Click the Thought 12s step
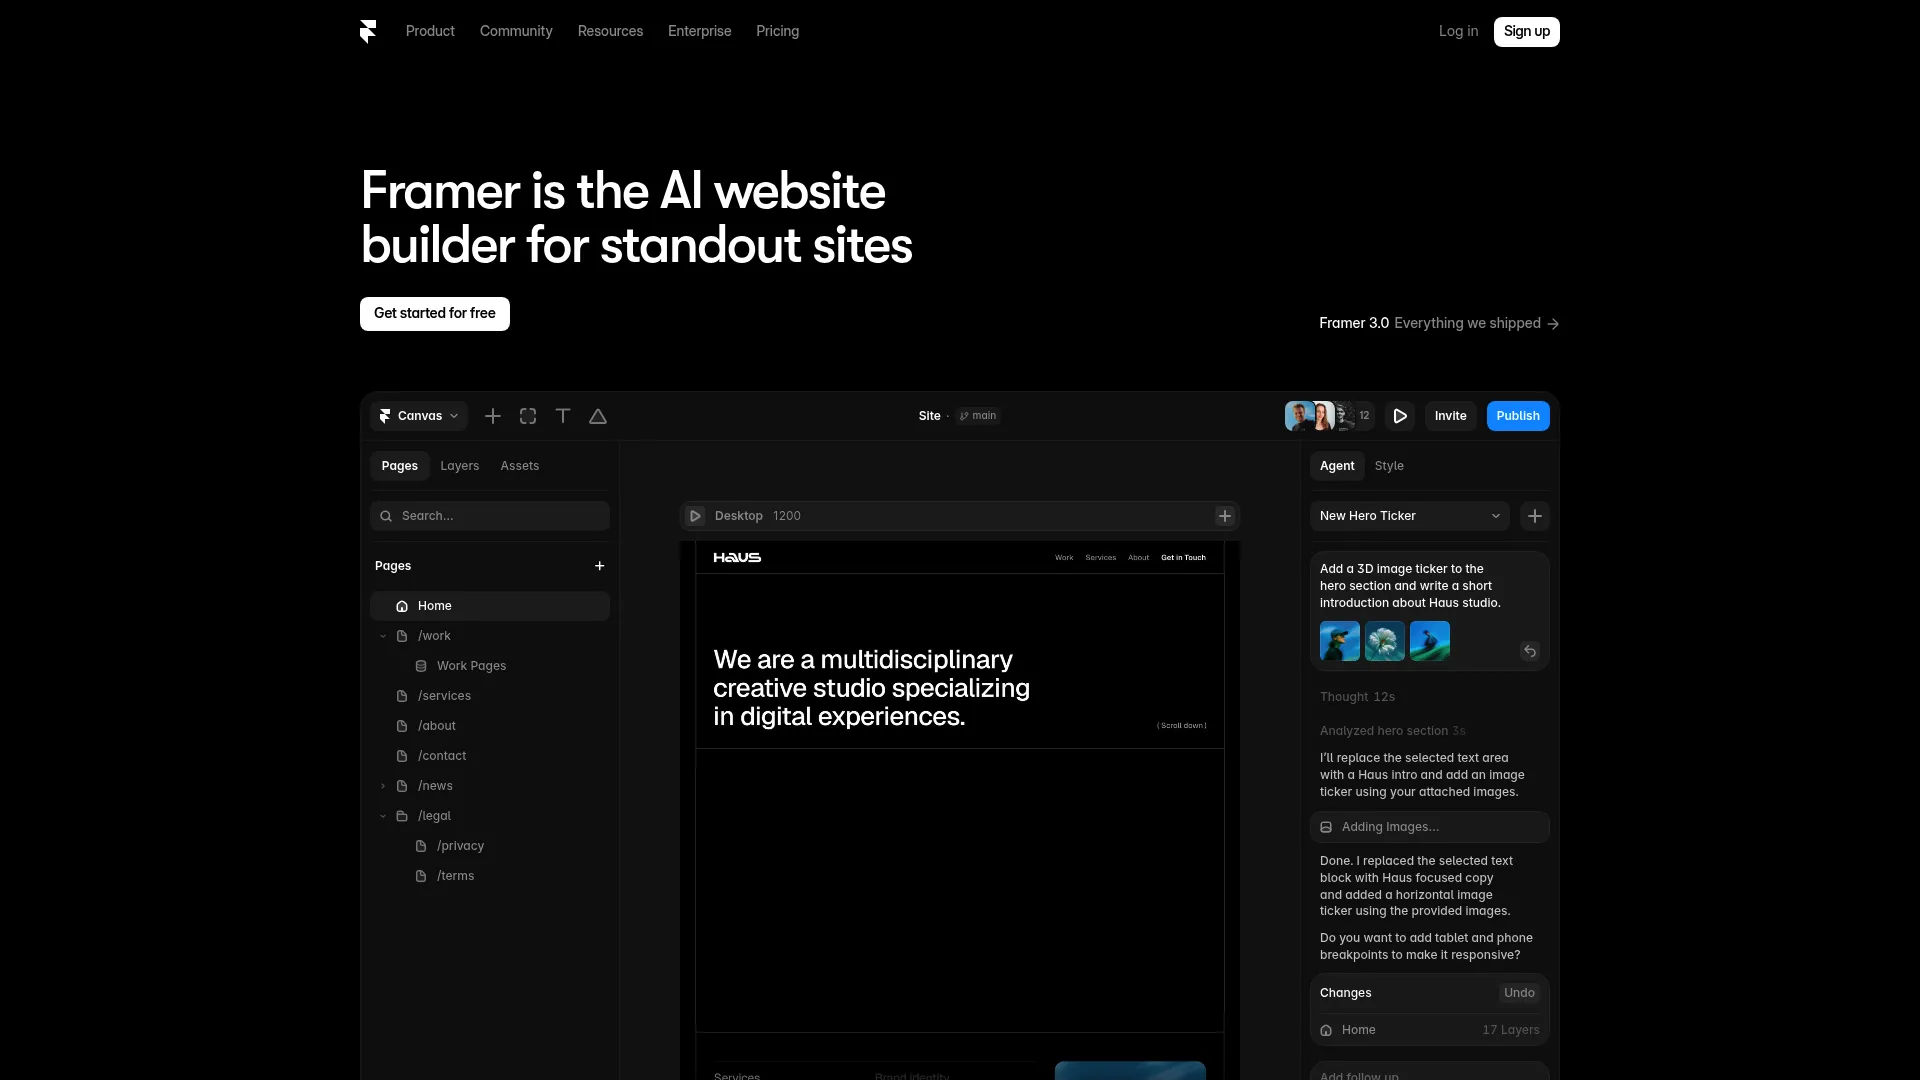The width and height of the screenshot is (1920, 1080). point(1357,697)
